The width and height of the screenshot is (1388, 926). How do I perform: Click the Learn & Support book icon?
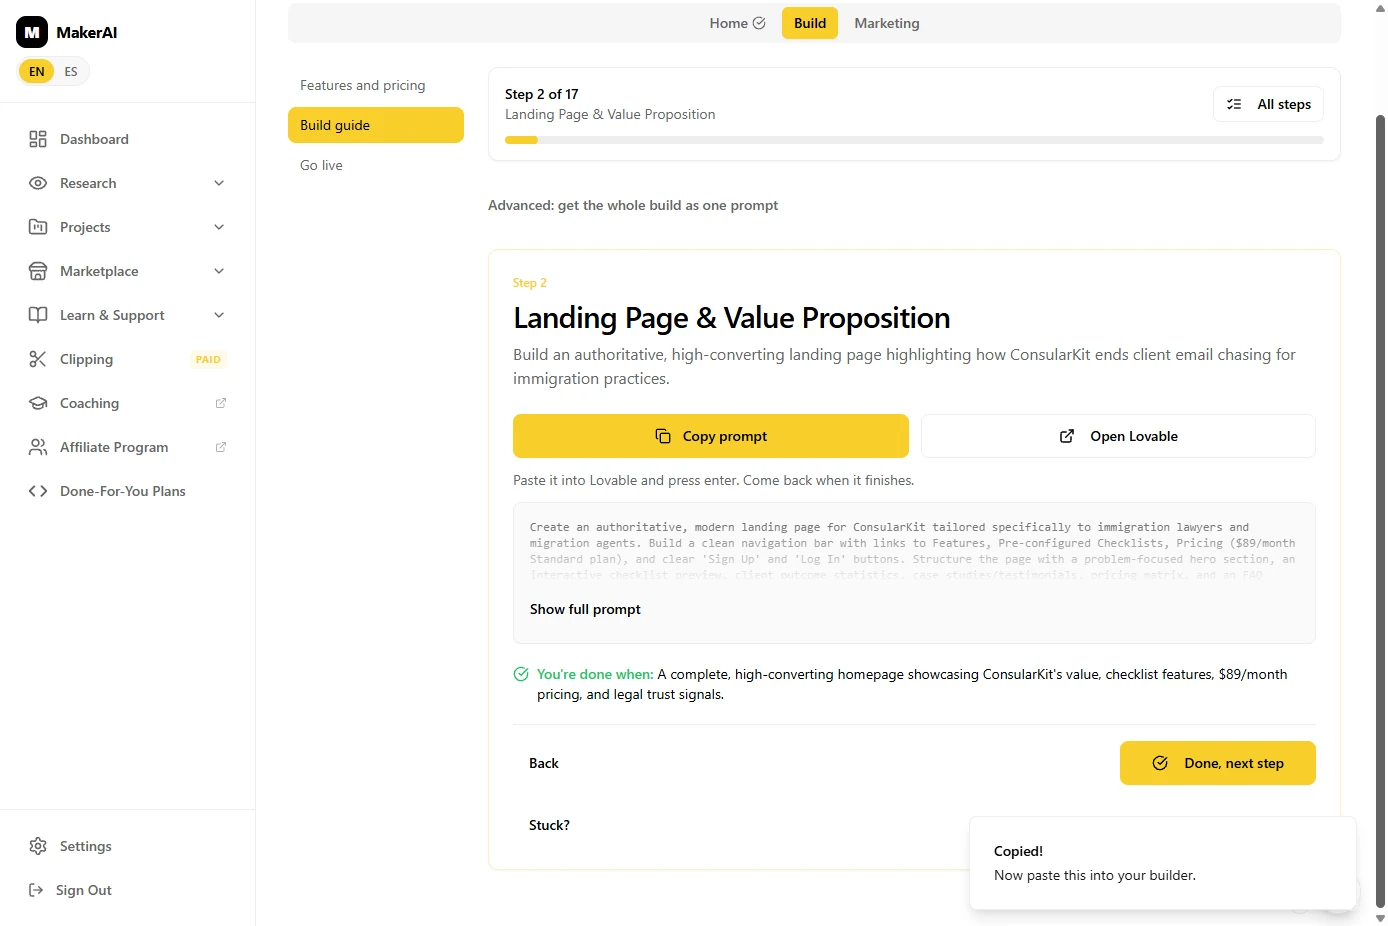coord(38,315)
